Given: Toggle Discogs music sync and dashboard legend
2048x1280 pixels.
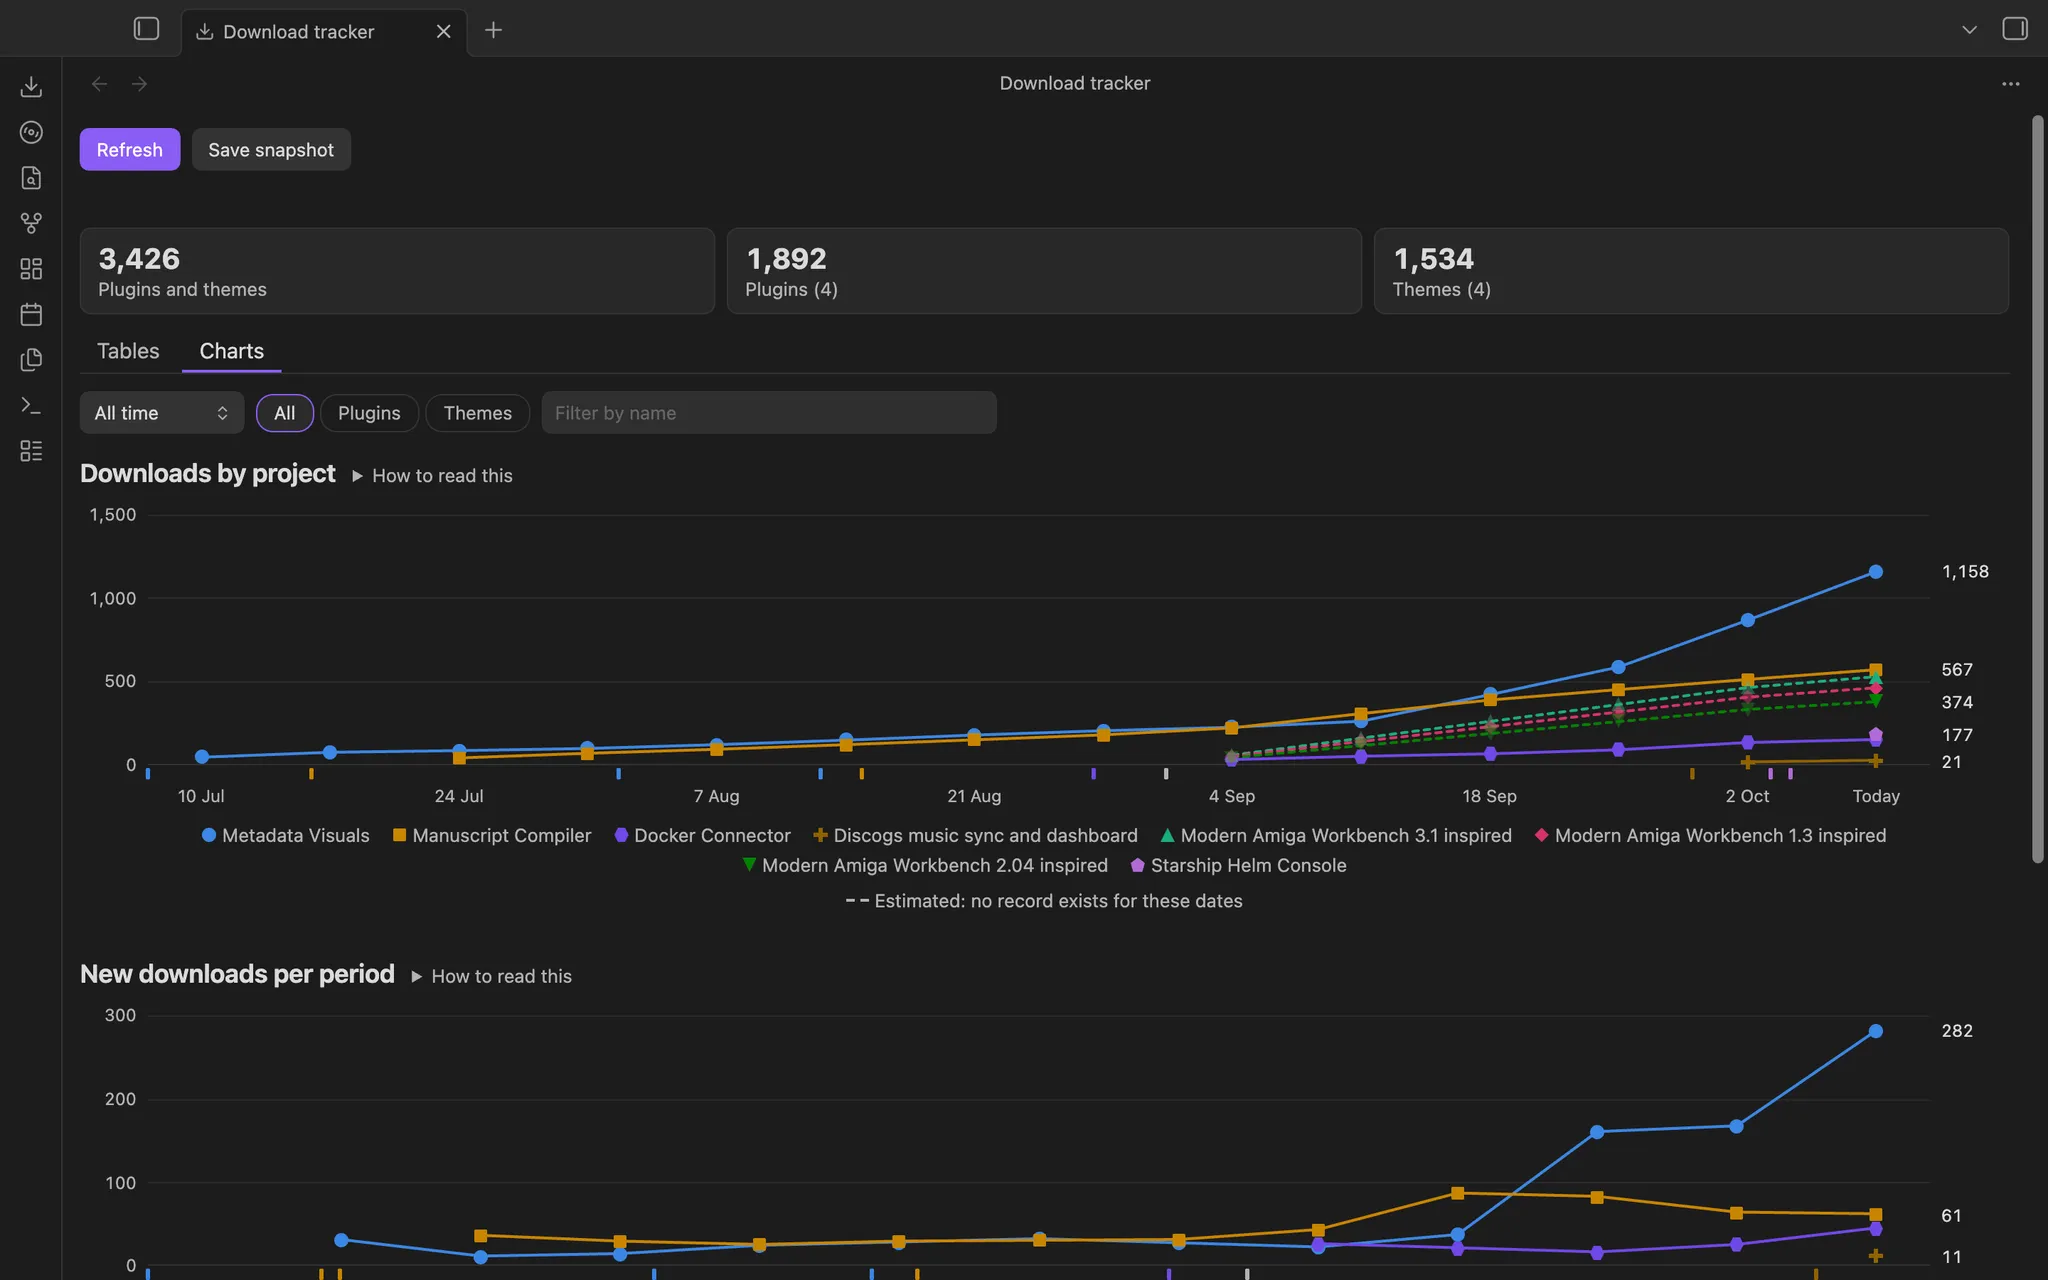Looking at the screenshot, I should (975, 836).
